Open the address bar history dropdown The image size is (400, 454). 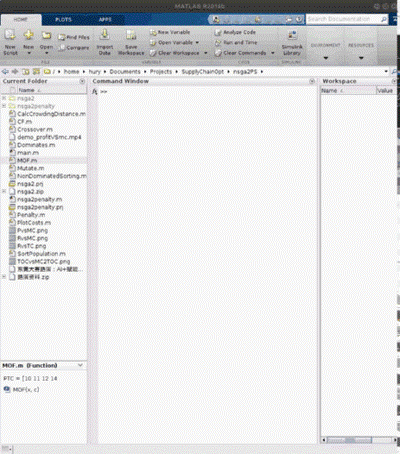point(386,72)
